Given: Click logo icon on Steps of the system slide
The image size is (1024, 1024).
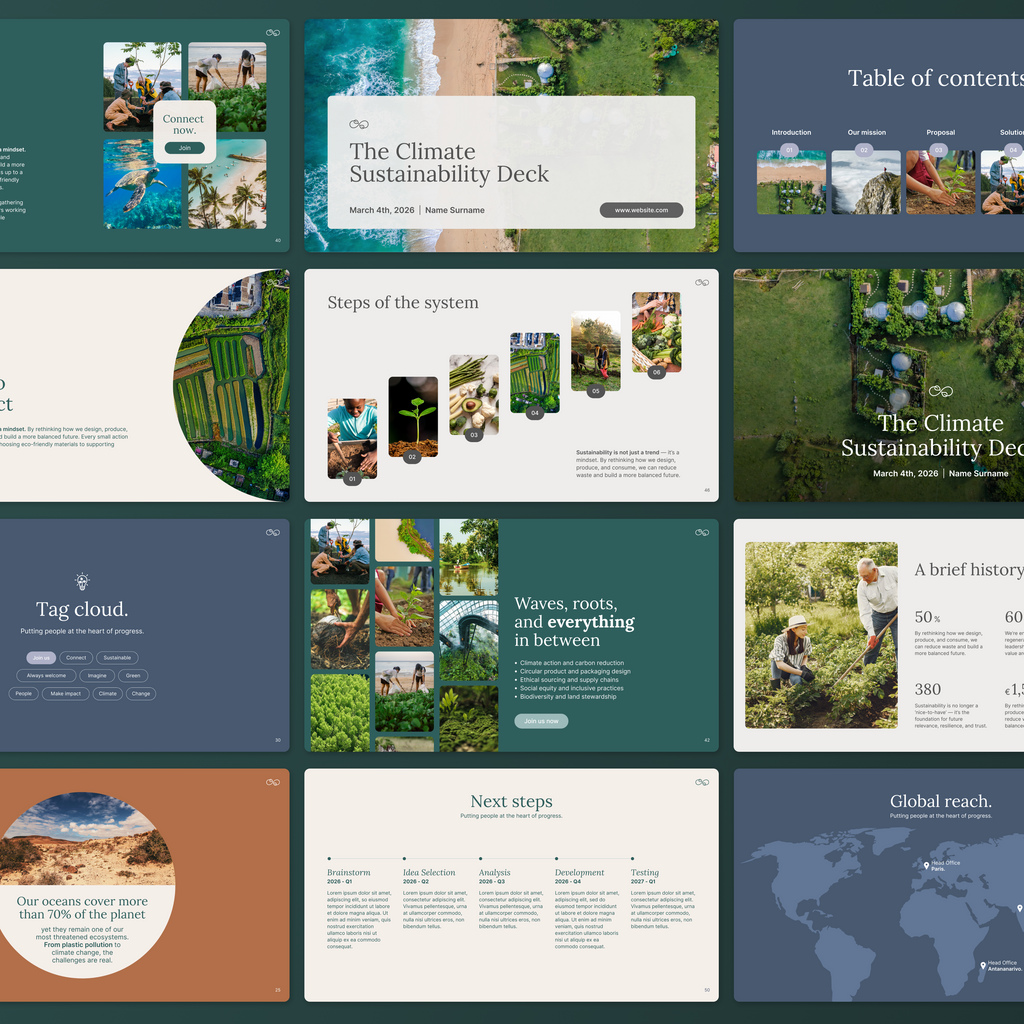Looking at the screenshot, I should 701,283.
